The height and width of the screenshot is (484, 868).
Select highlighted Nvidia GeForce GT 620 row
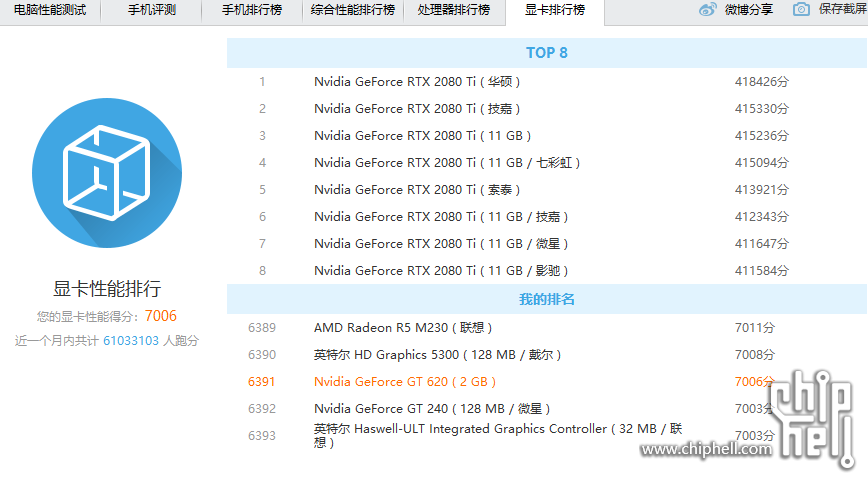(x=547, y=382)
